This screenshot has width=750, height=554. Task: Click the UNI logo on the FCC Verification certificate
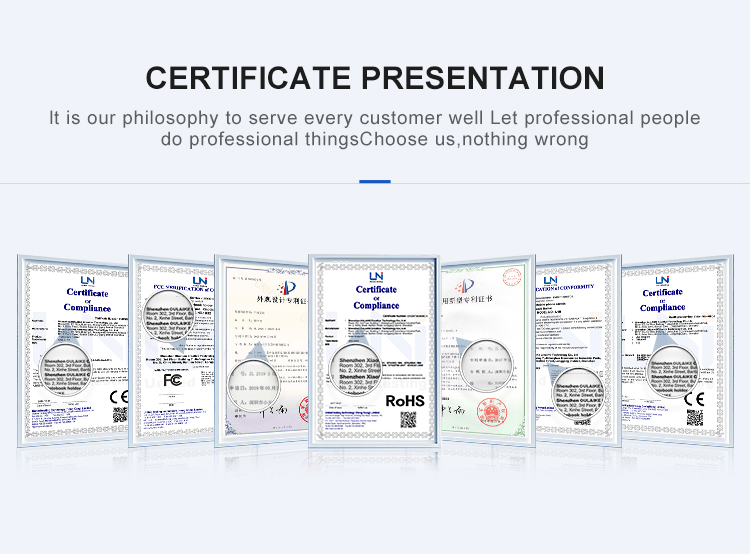click(200, 281)
